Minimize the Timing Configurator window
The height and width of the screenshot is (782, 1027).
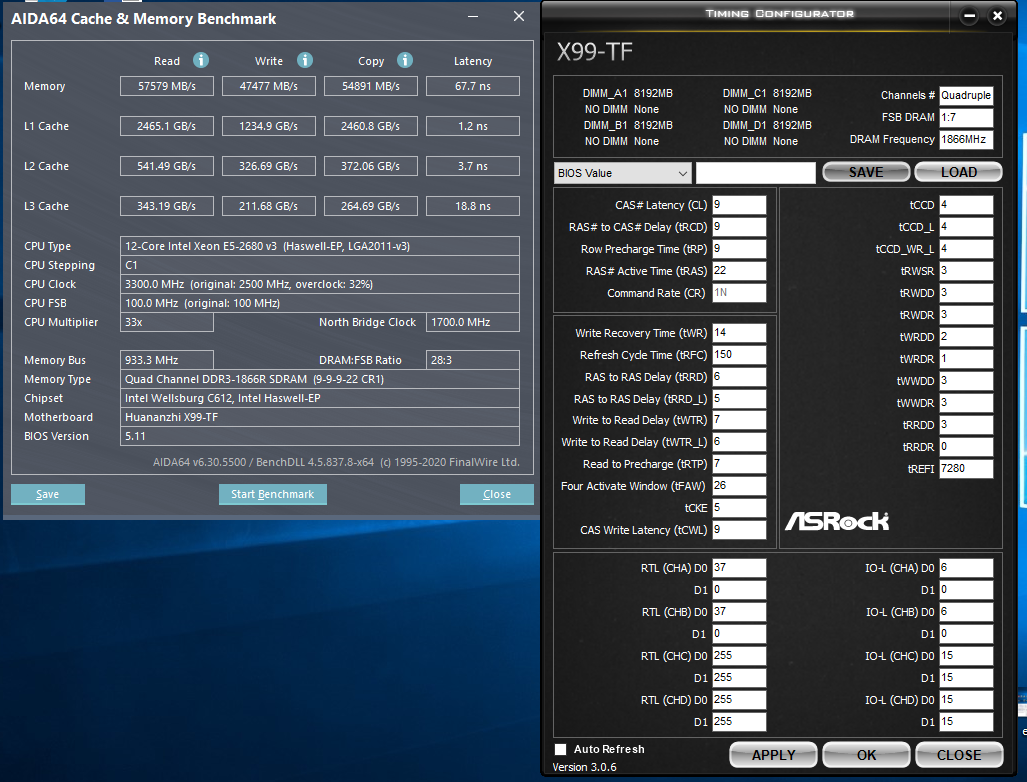(969, 16)
